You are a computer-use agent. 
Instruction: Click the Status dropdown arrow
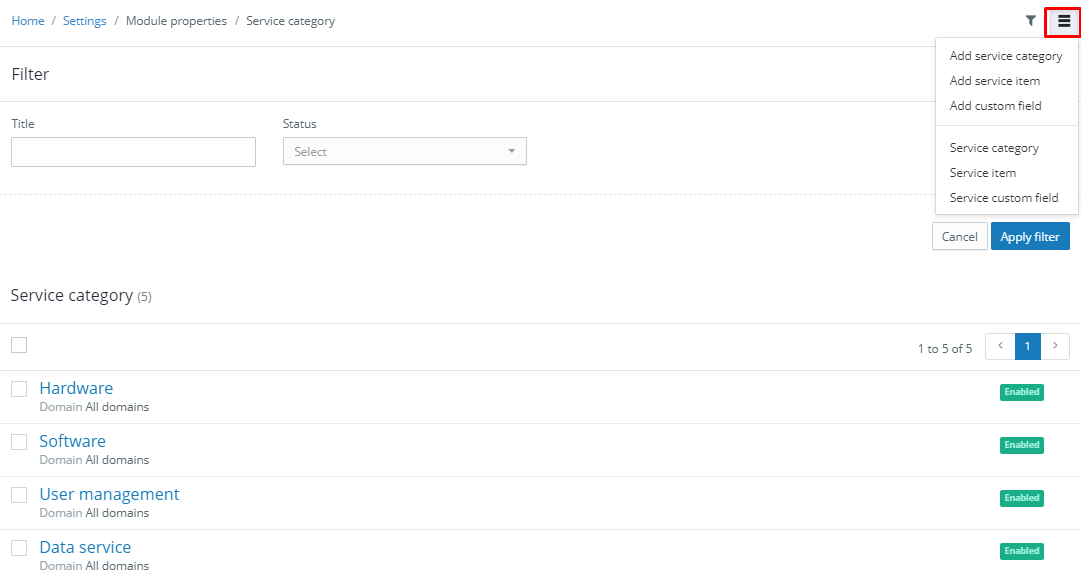coord(512,151)
